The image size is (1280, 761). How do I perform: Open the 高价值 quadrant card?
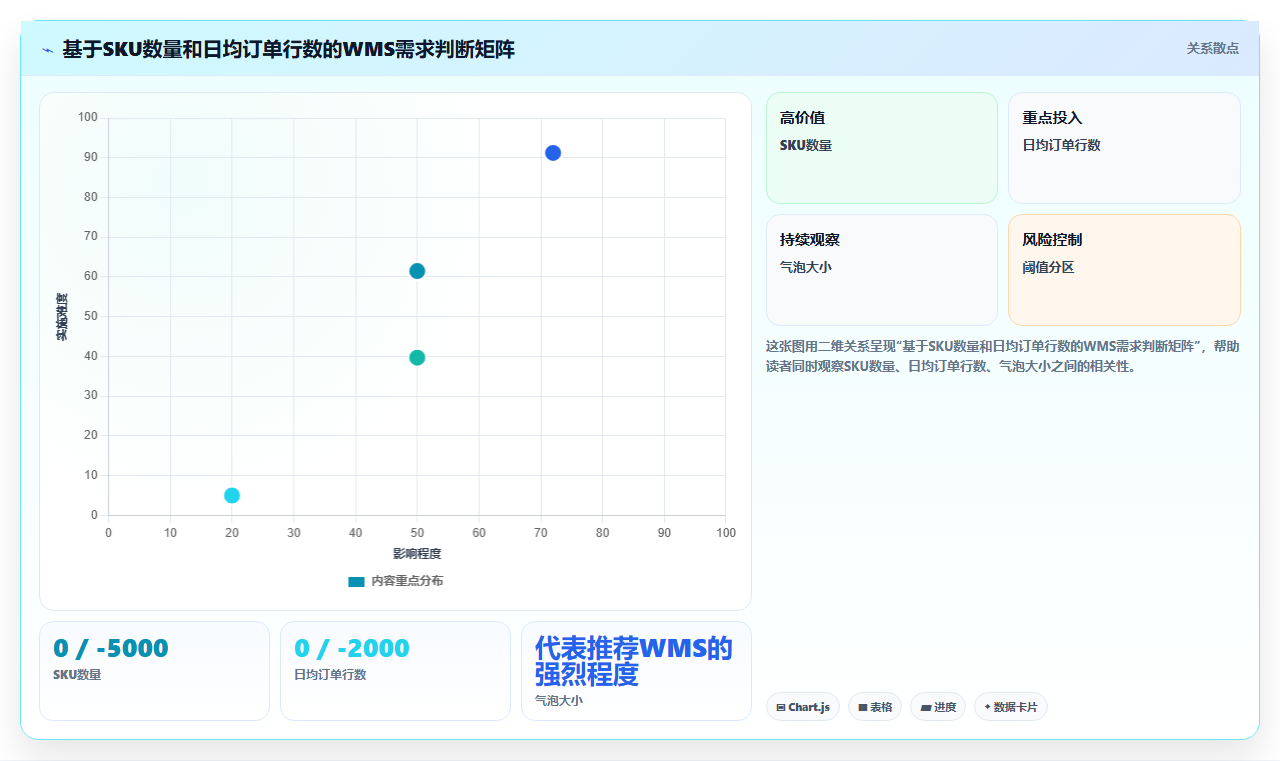click(882, 148)
